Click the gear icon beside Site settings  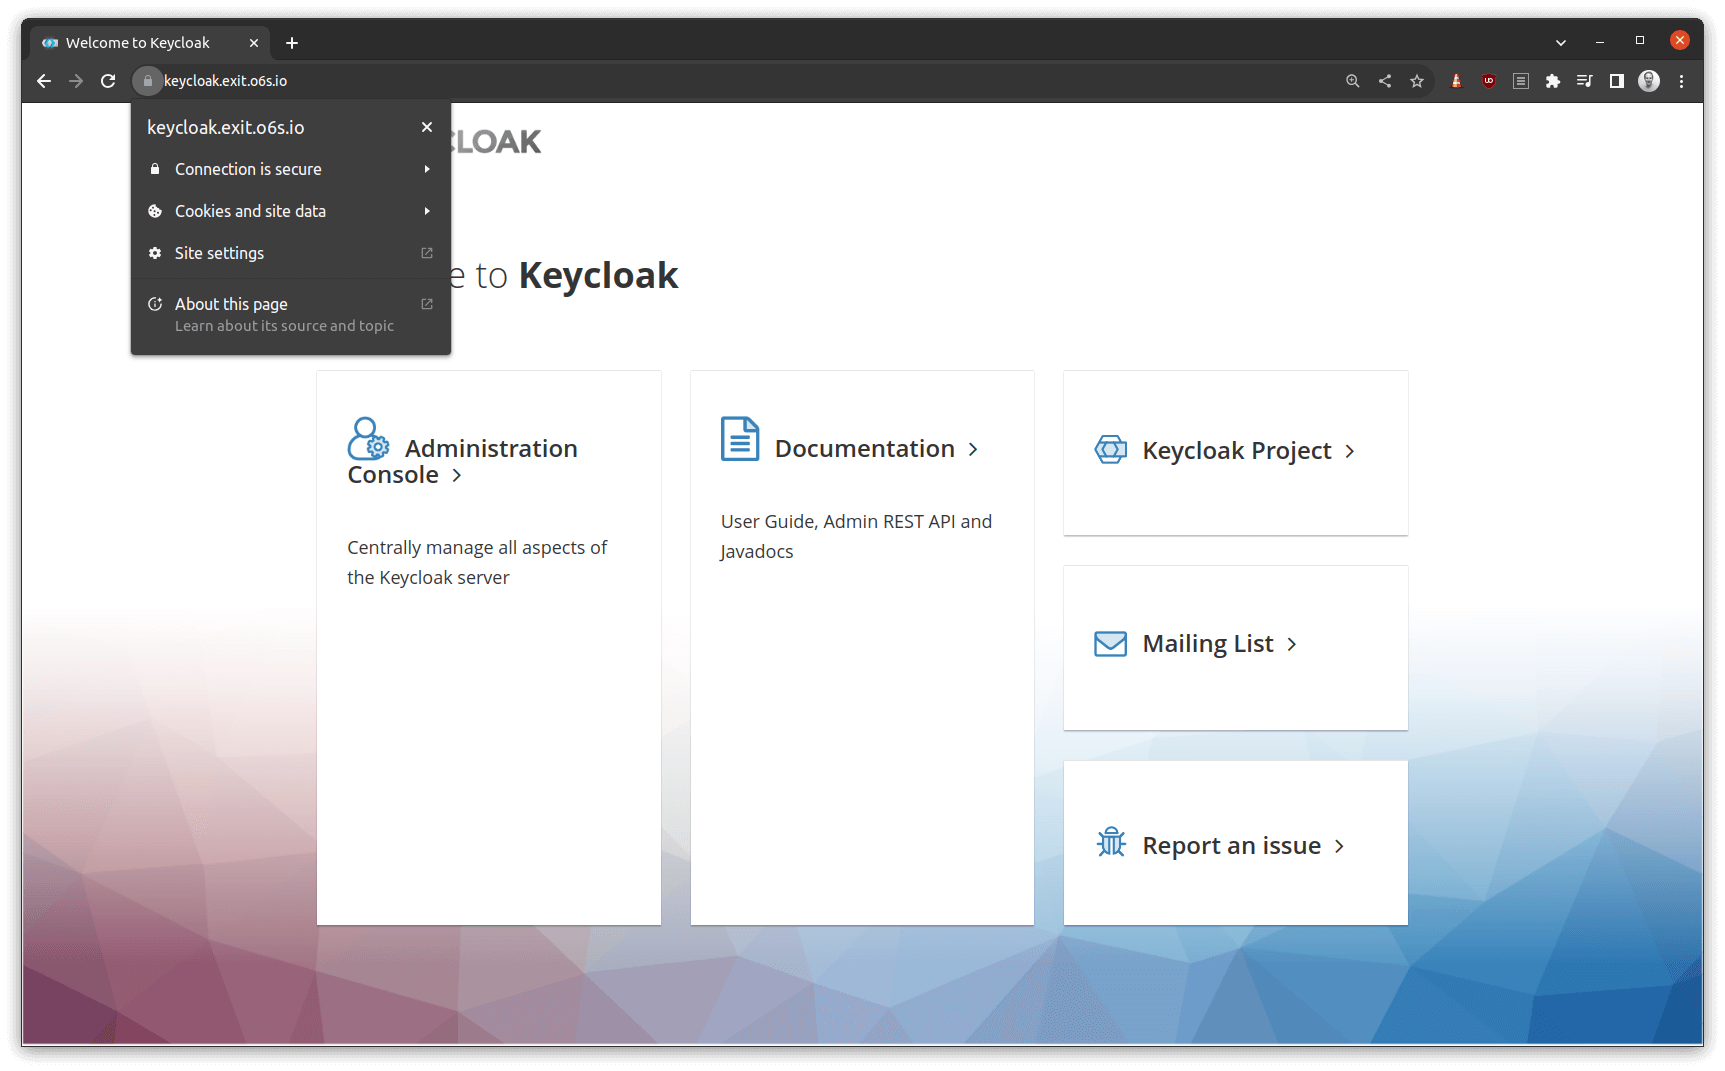pyautogui.click(x=155, y=253)
